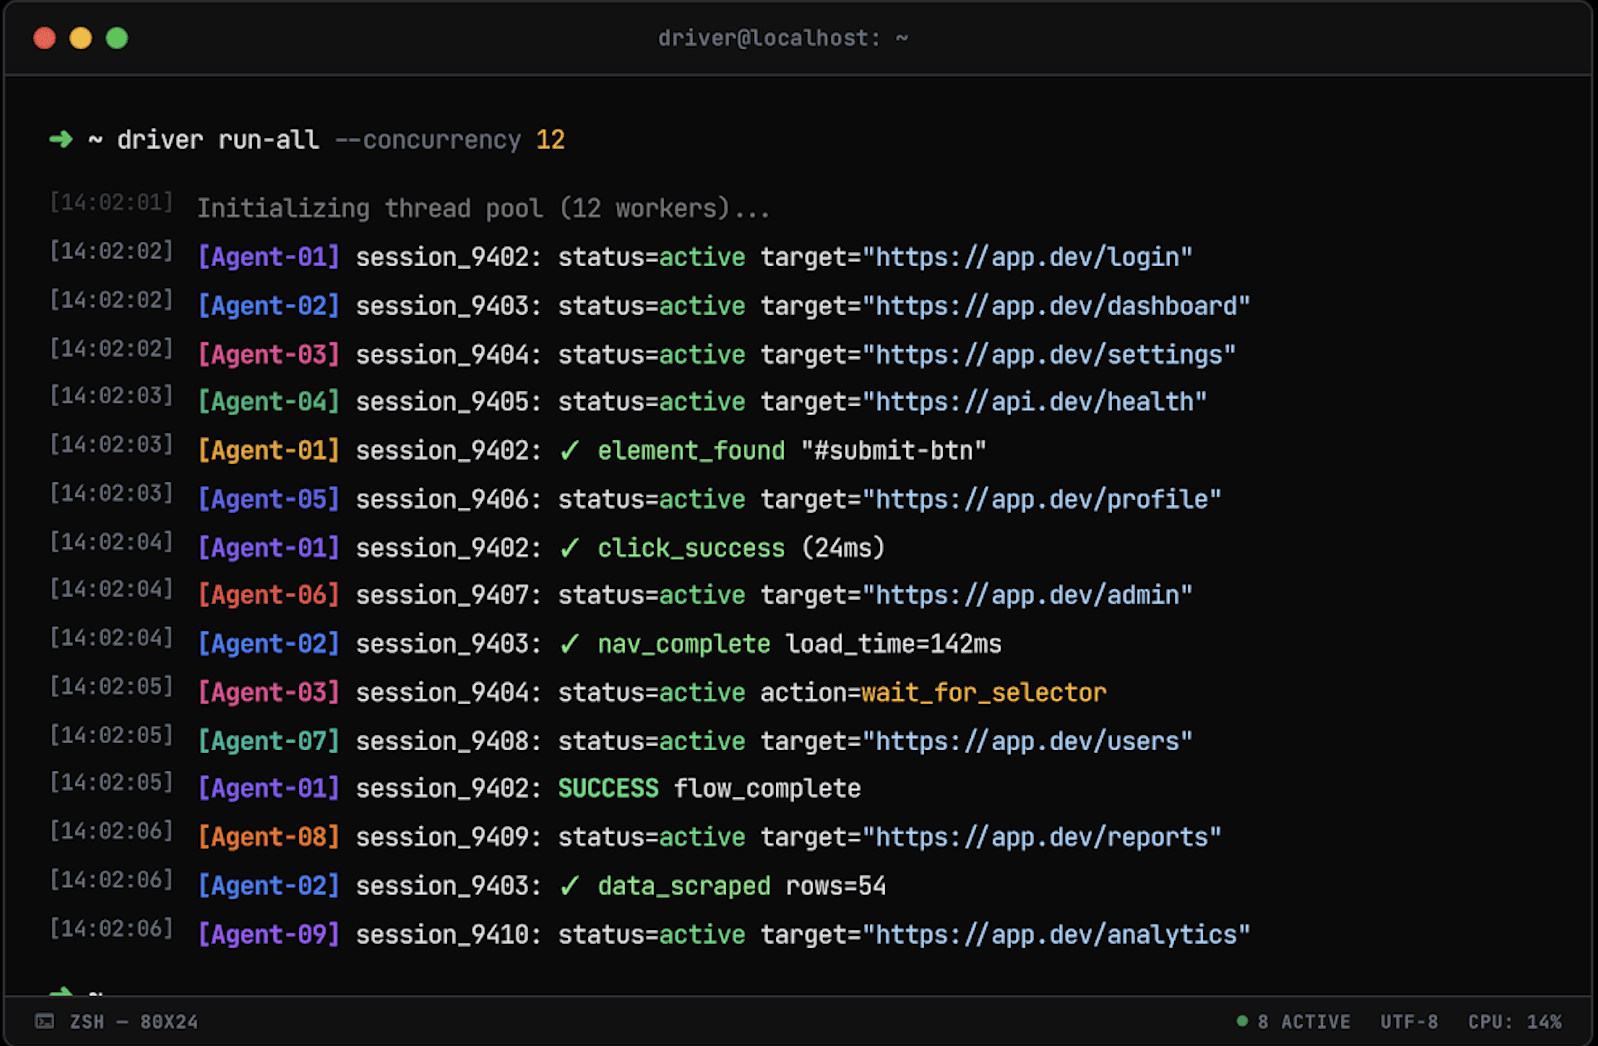Open the https://api.dev/health URL
The width and height of the screenshot is (1598, 1046).
pos(1034,402)
